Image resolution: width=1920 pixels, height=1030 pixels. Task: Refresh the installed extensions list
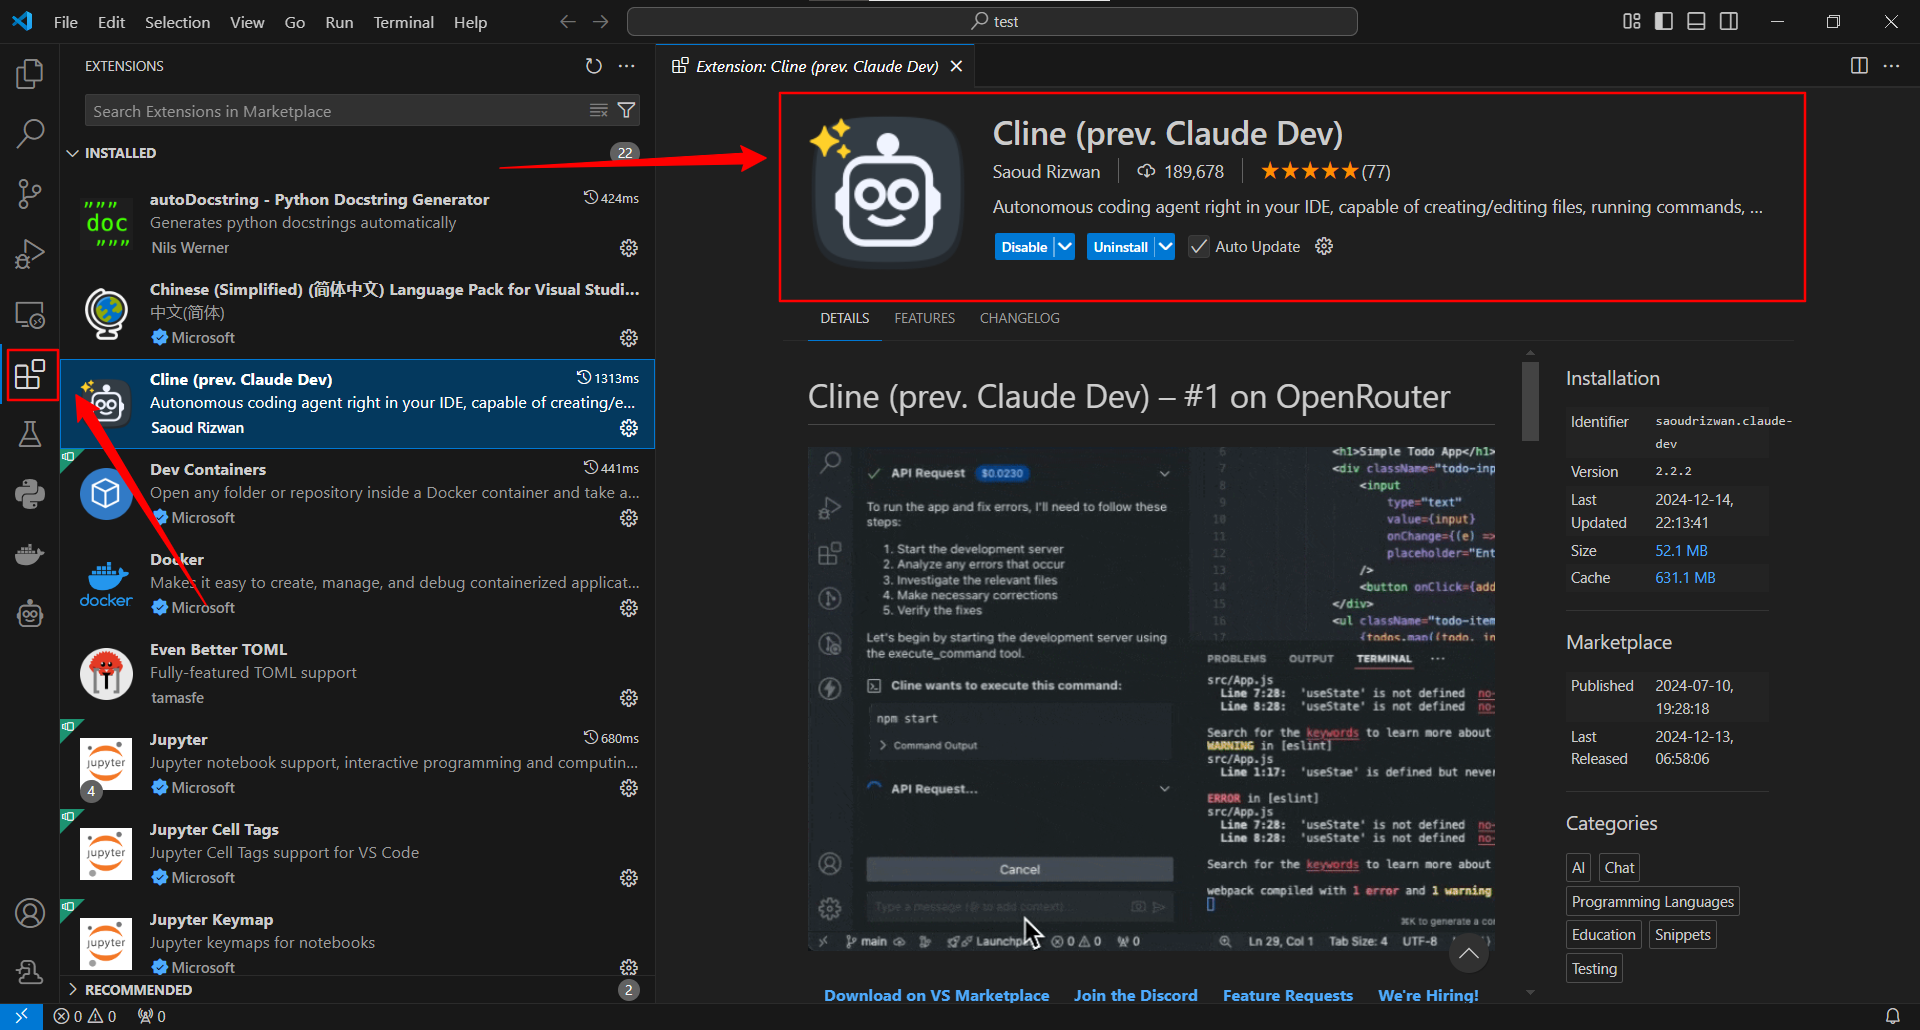point(593,66)
